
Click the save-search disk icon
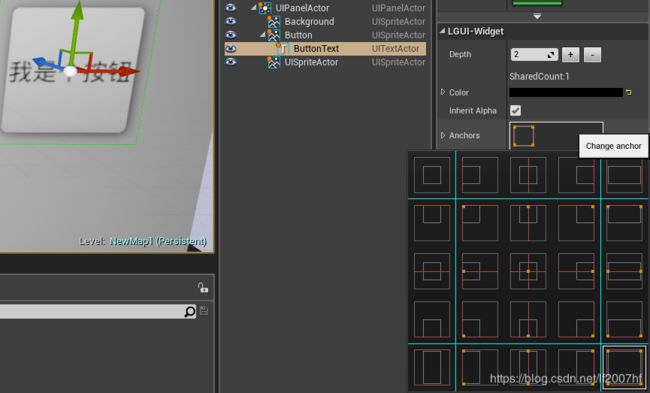pyautogui.click(x=204, y=311)
